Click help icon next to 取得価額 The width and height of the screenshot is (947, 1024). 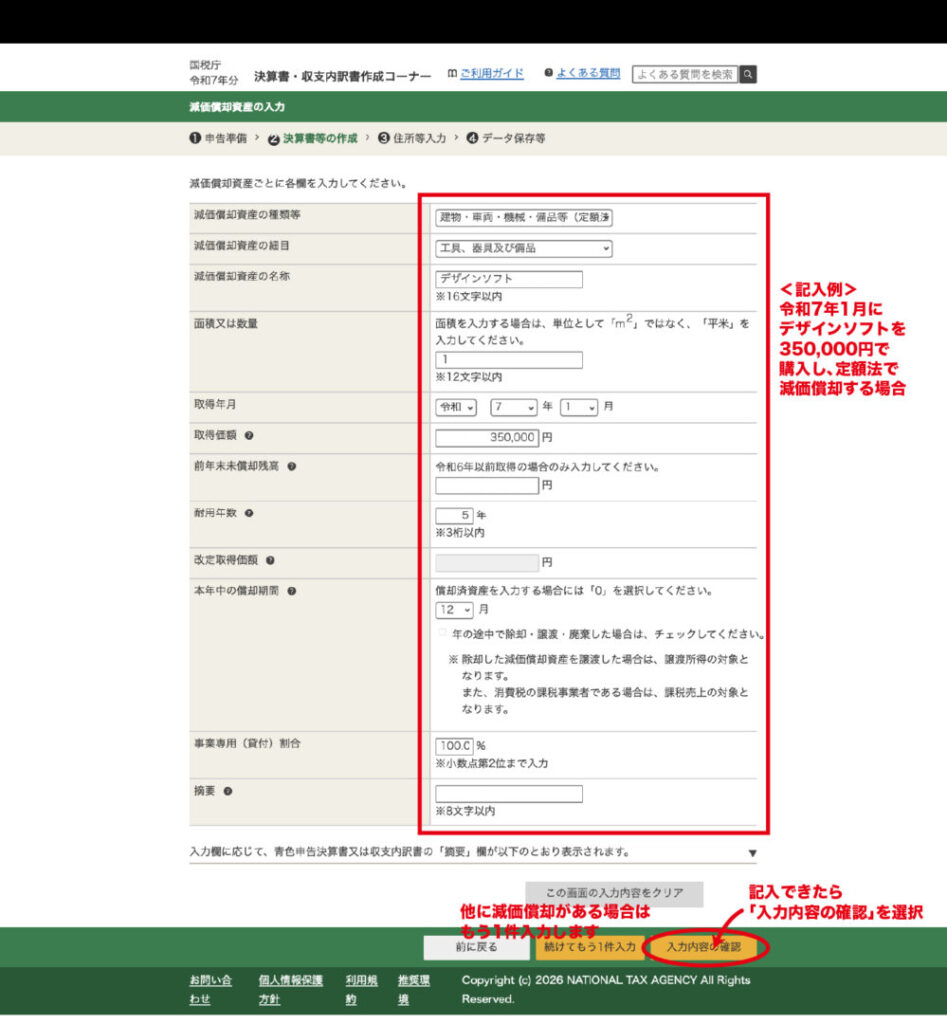(x=249, y=436)
